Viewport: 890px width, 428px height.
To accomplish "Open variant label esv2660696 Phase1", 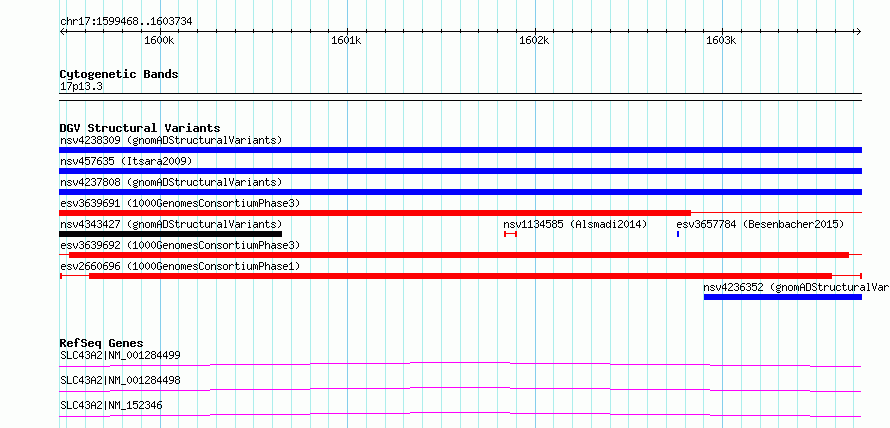I will point(180,266).
